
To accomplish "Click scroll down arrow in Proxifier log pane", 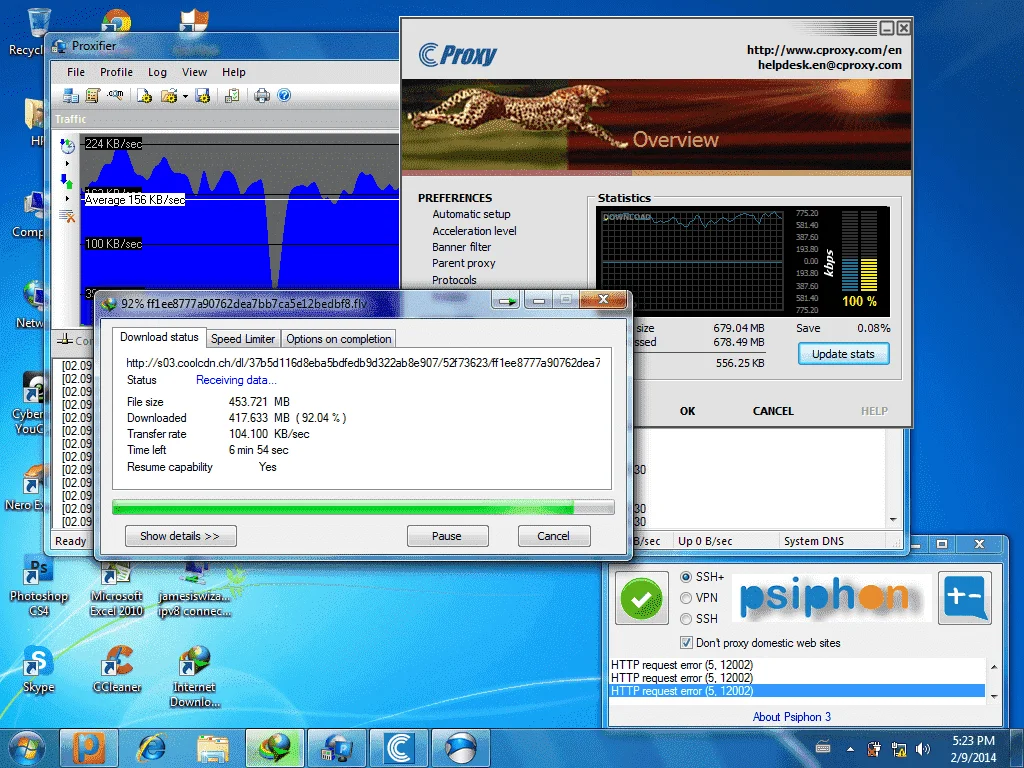I will [893, 520].
